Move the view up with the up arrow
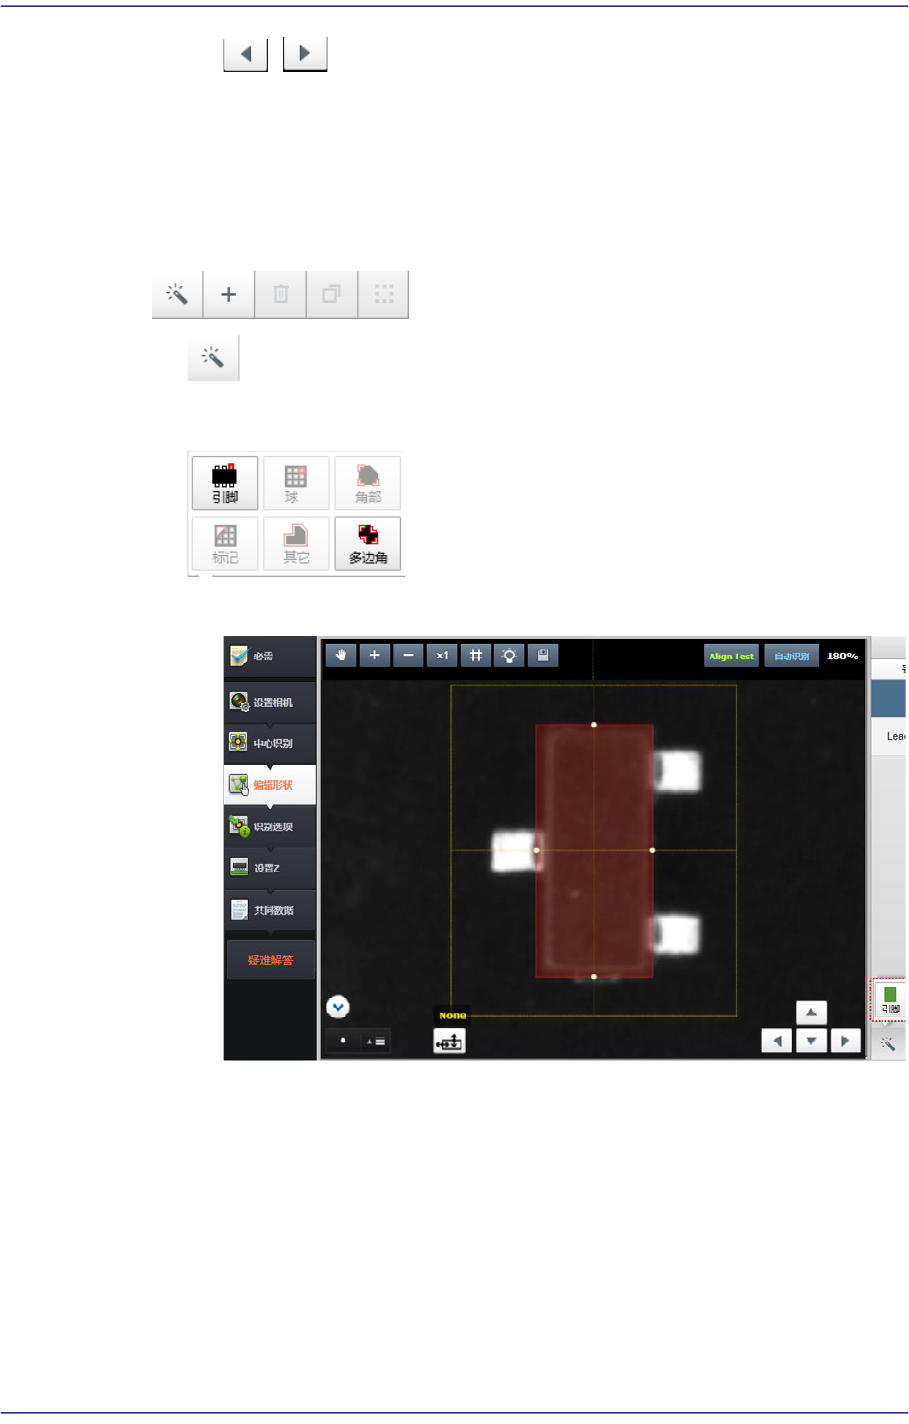 [x=811, y=1013]
